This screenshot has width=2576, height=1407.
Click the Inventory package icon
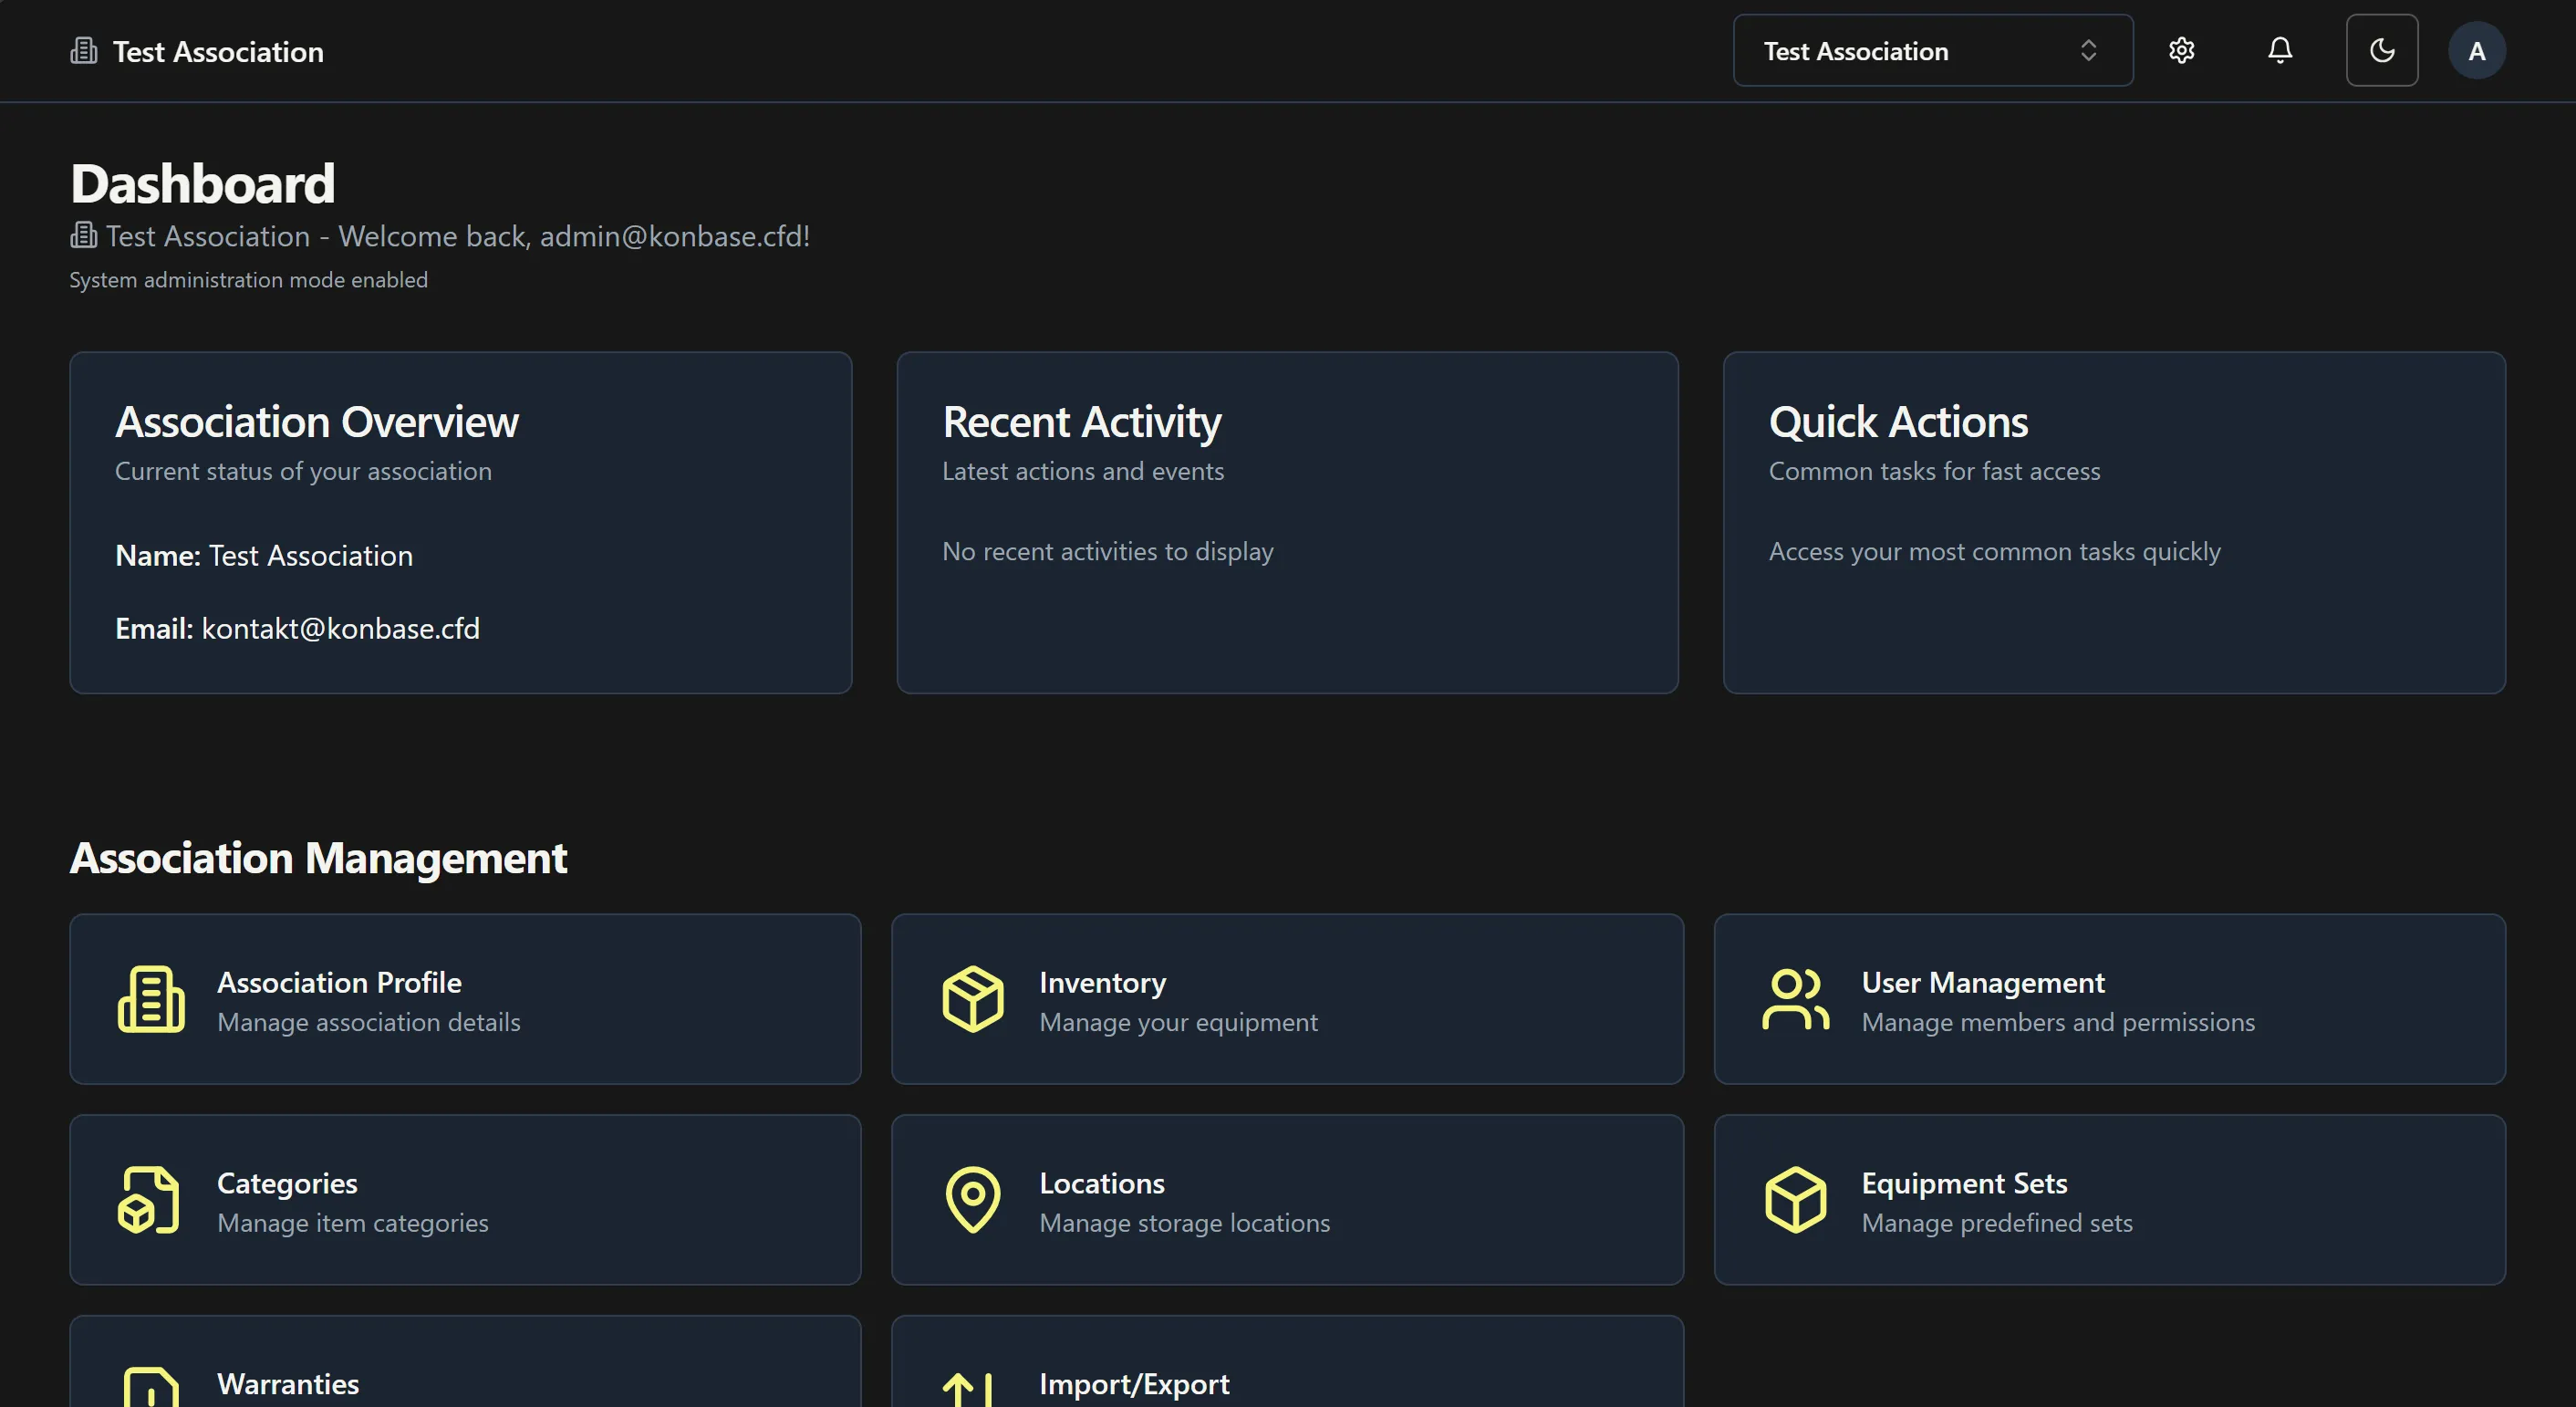coord(972,999)
